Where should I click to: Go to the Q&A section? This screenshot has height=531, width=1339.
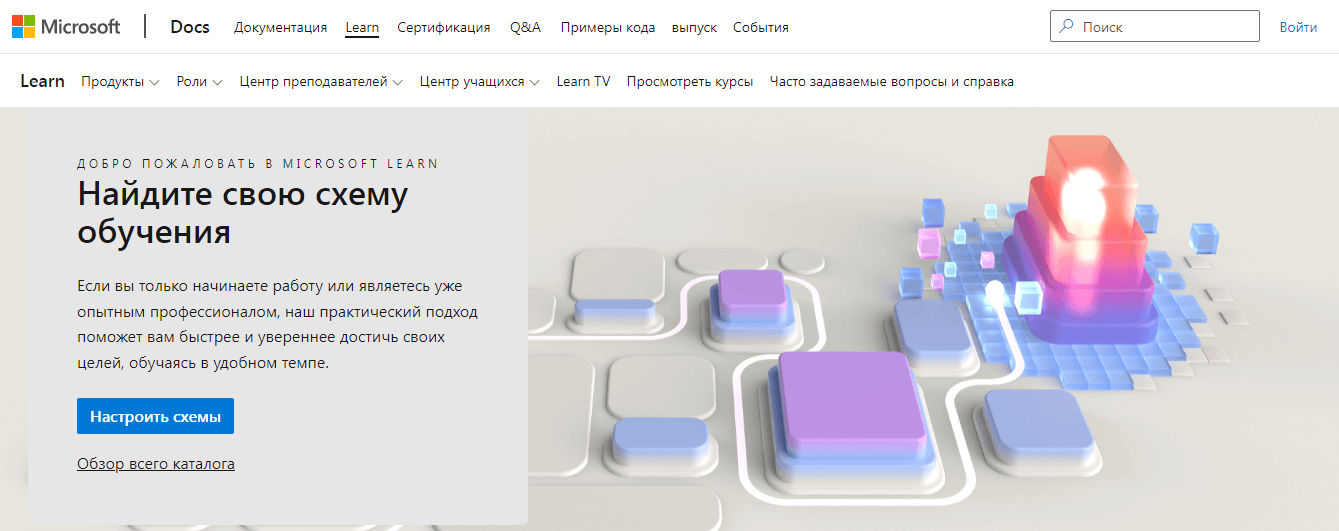pos(525,27)
